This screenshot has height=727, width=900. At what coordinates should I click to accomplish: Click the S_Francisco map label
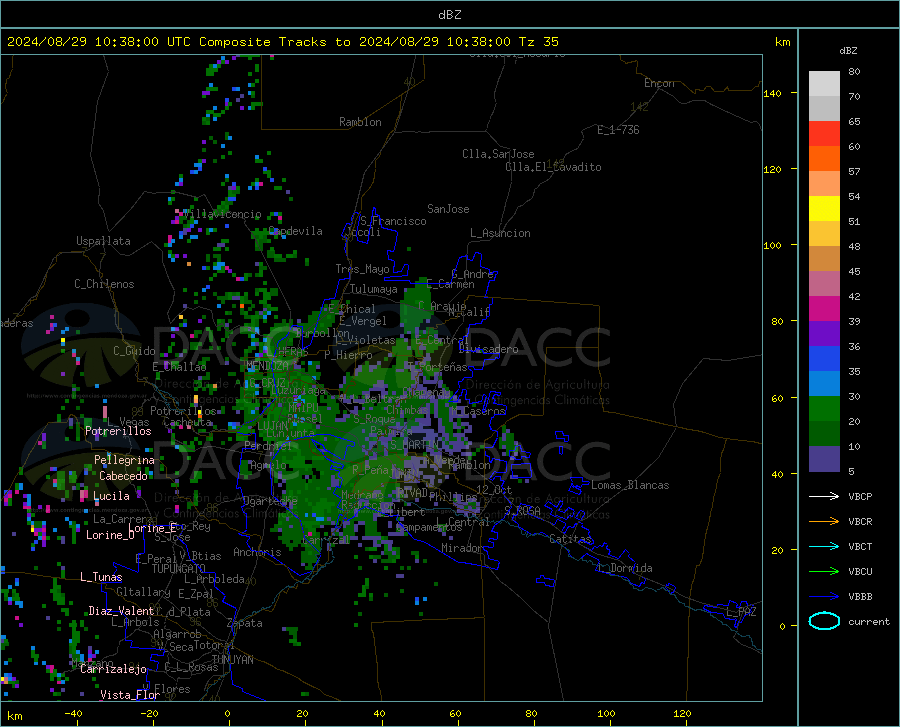pos(393,221)
